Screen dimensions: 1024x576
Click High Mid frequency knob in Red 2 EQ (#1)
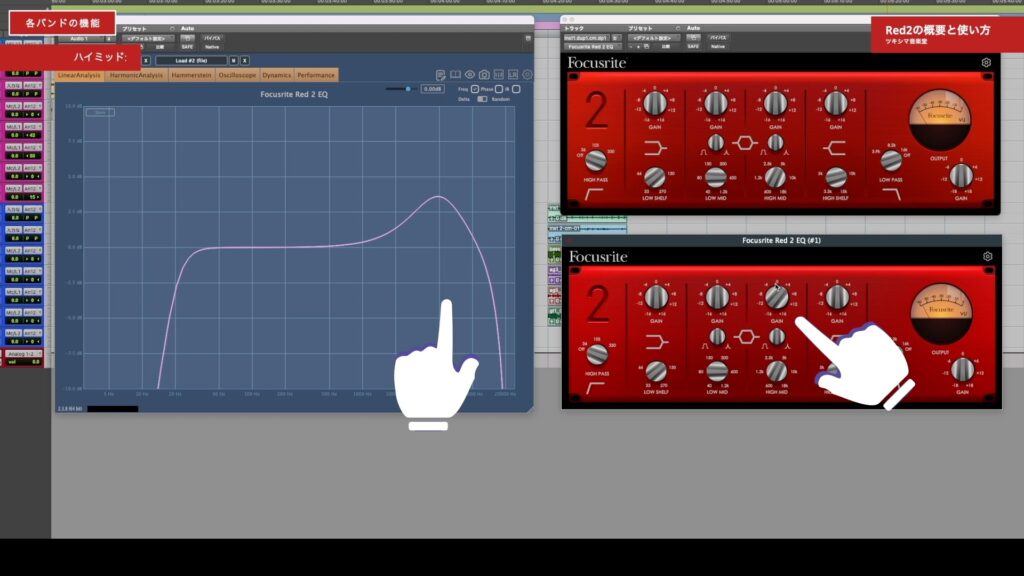(x=776, y=370)
